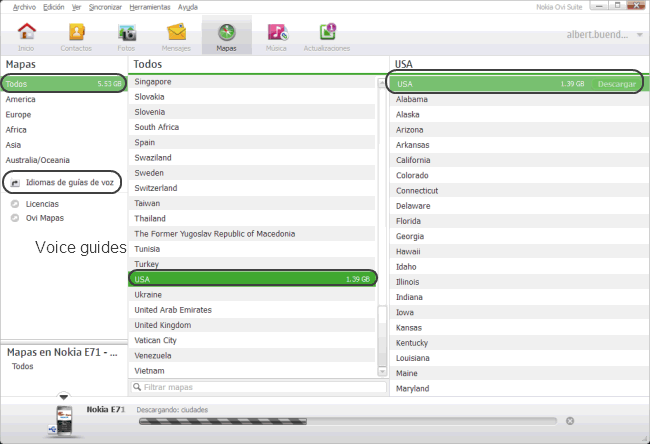Viewport: 650px width, 444px height.
Task: Open the Herramientas menu
Action: pyautogui.click(x=149, y=6)
